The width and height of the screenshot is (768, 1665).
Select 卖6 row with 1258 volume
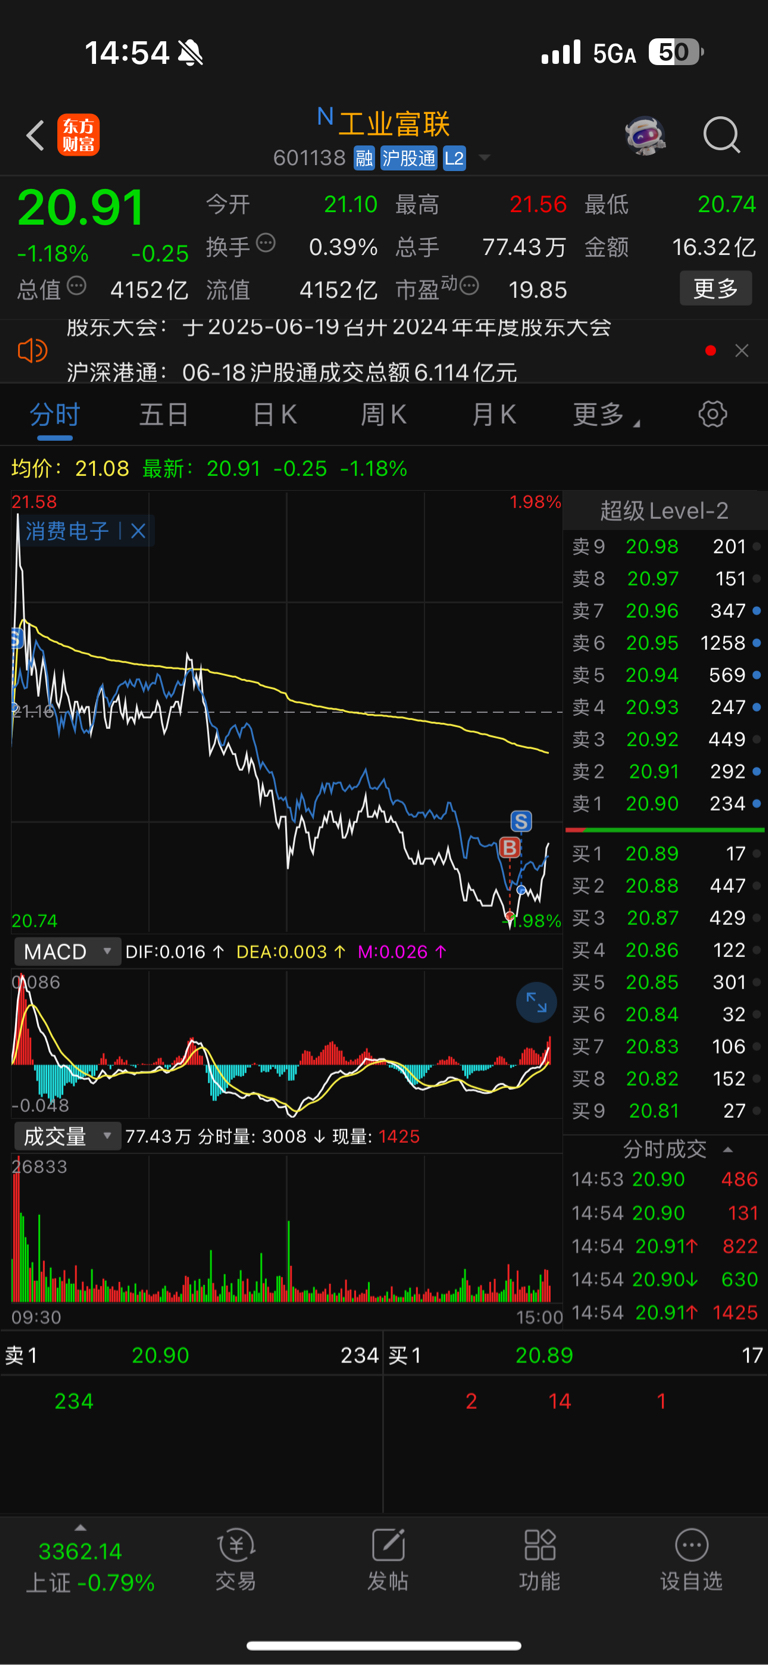665,643
